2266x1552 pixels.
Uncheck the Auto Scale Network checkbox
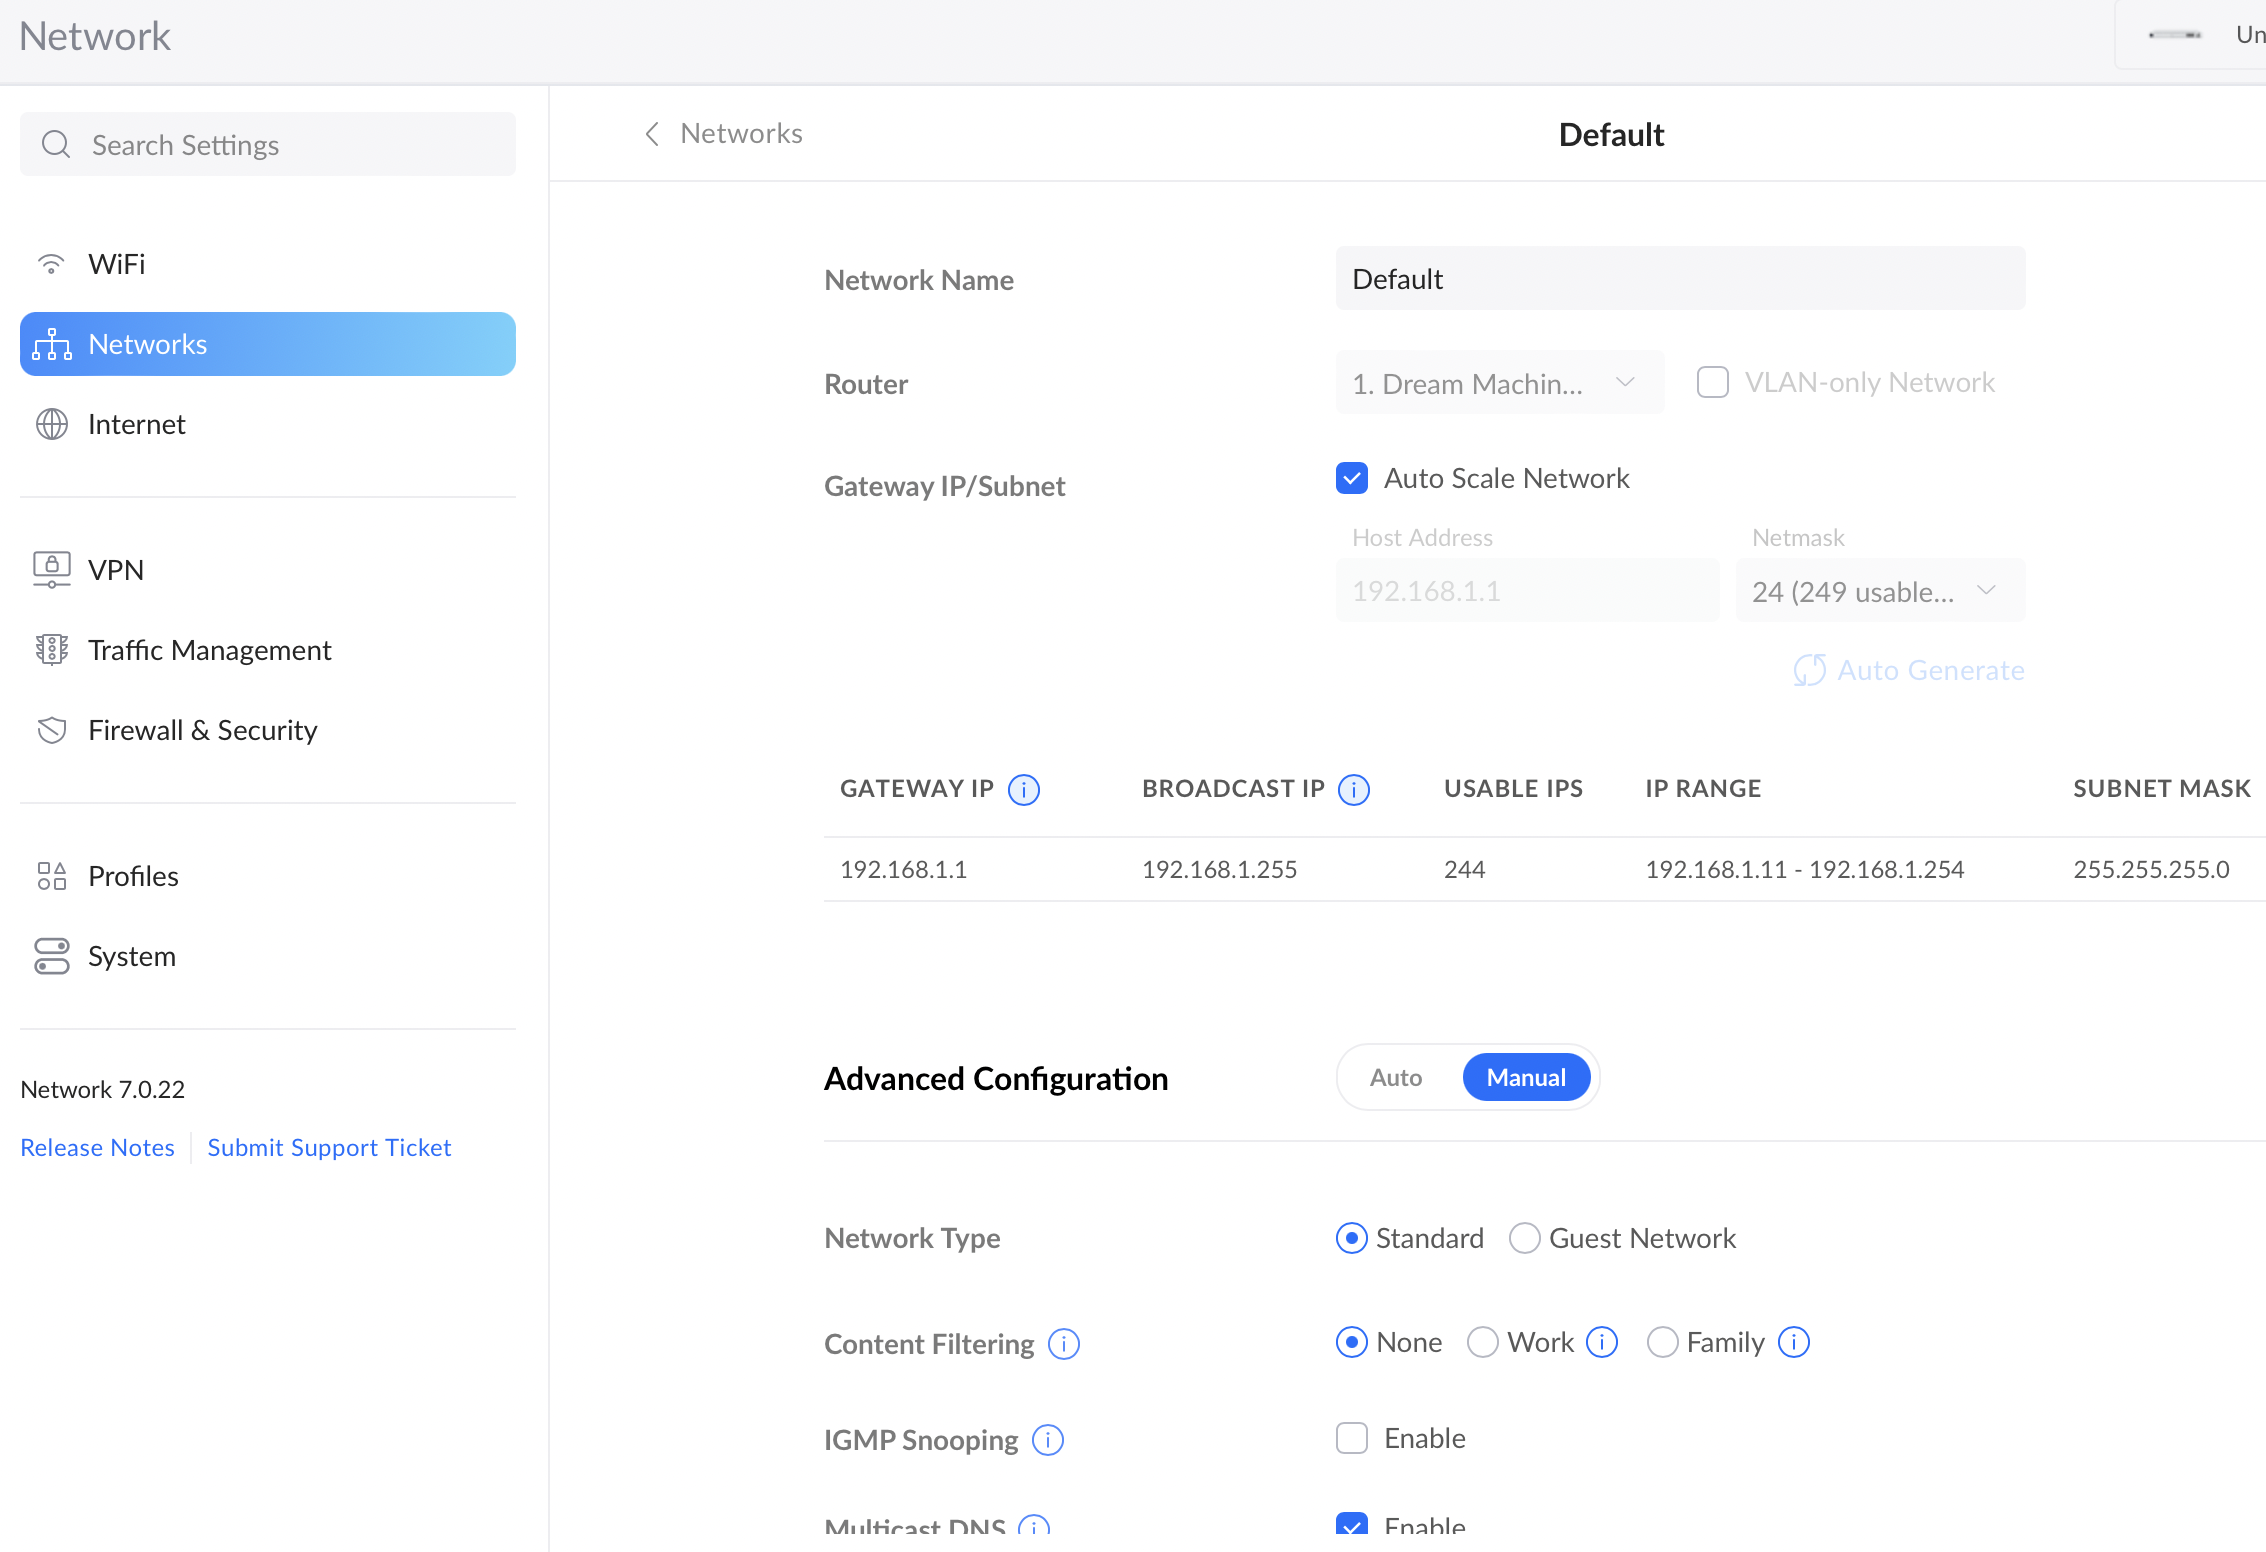click(x=1352, y=478)
